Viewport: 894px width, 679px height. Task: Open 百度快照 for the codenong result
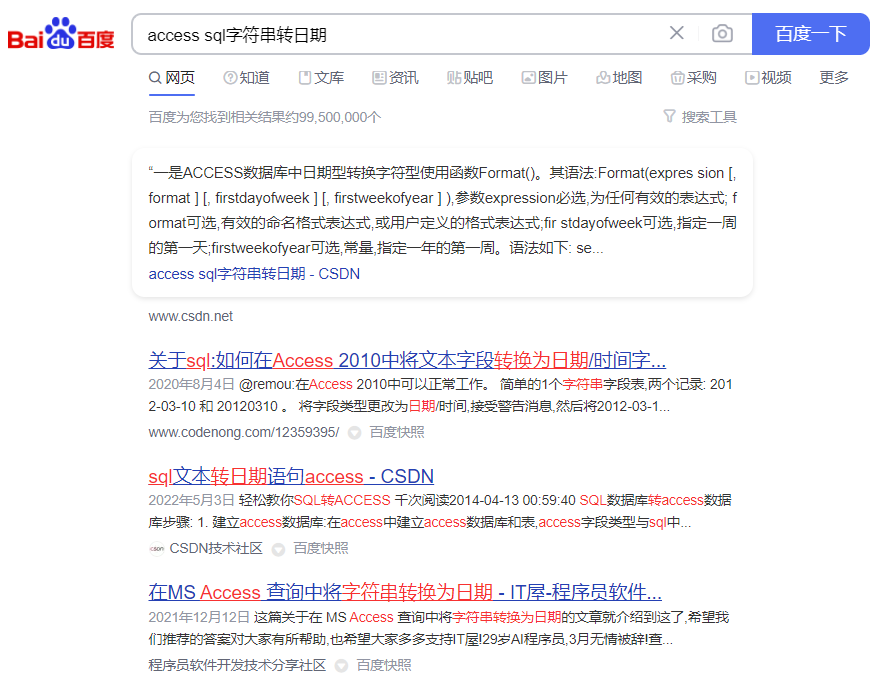tap(397, 432)
